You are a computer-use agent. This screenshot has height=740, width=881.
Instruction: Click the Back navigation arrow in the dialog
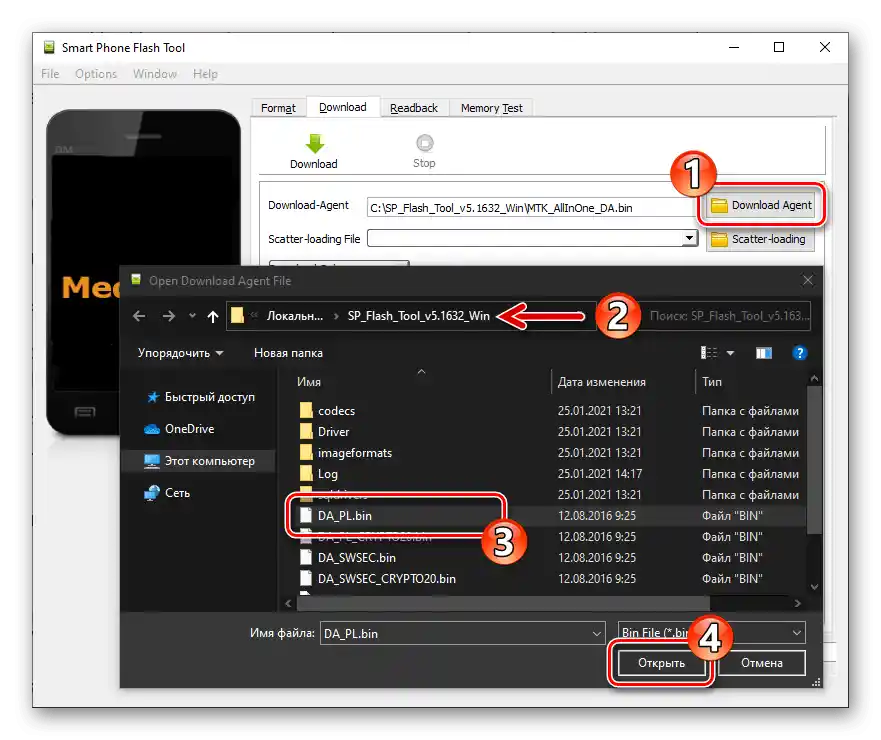pos(139,315)
